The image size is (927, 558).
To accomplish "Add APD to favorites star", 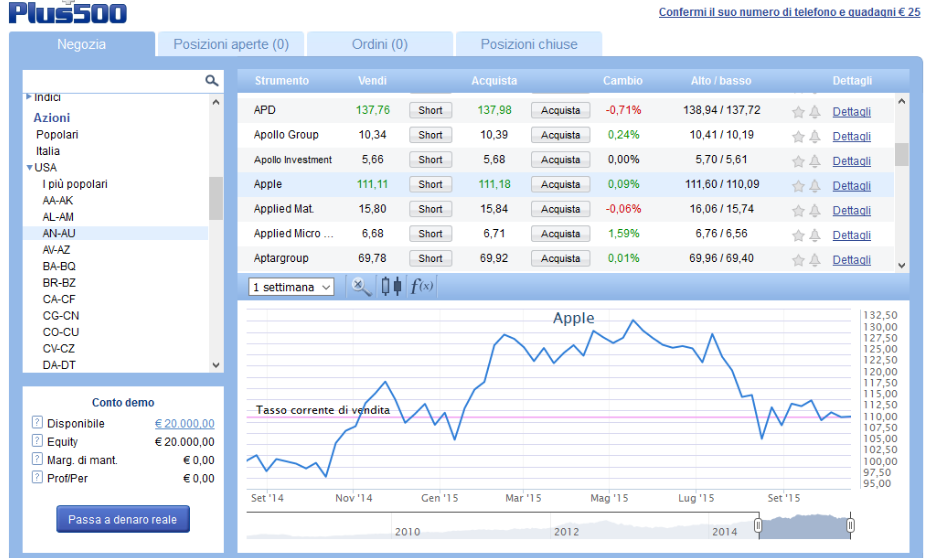I will 798,112.
